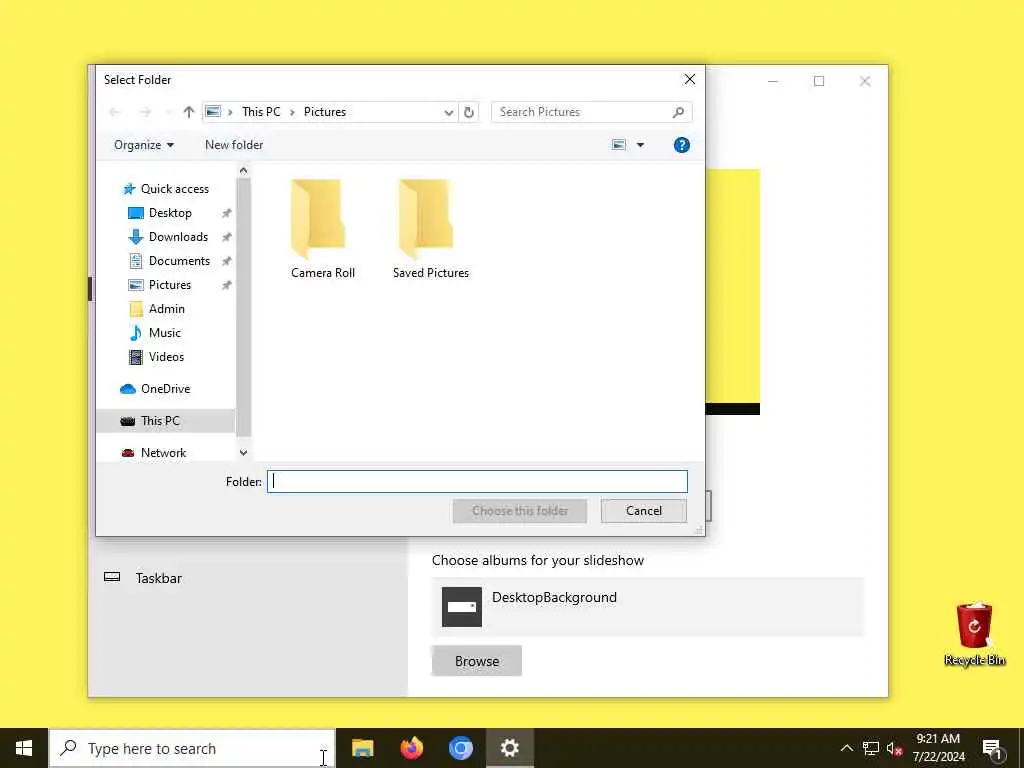The height and width of the screenshot is (768, 1024).
Task: Close the Select Folder dialog
Action: [690, 79]
